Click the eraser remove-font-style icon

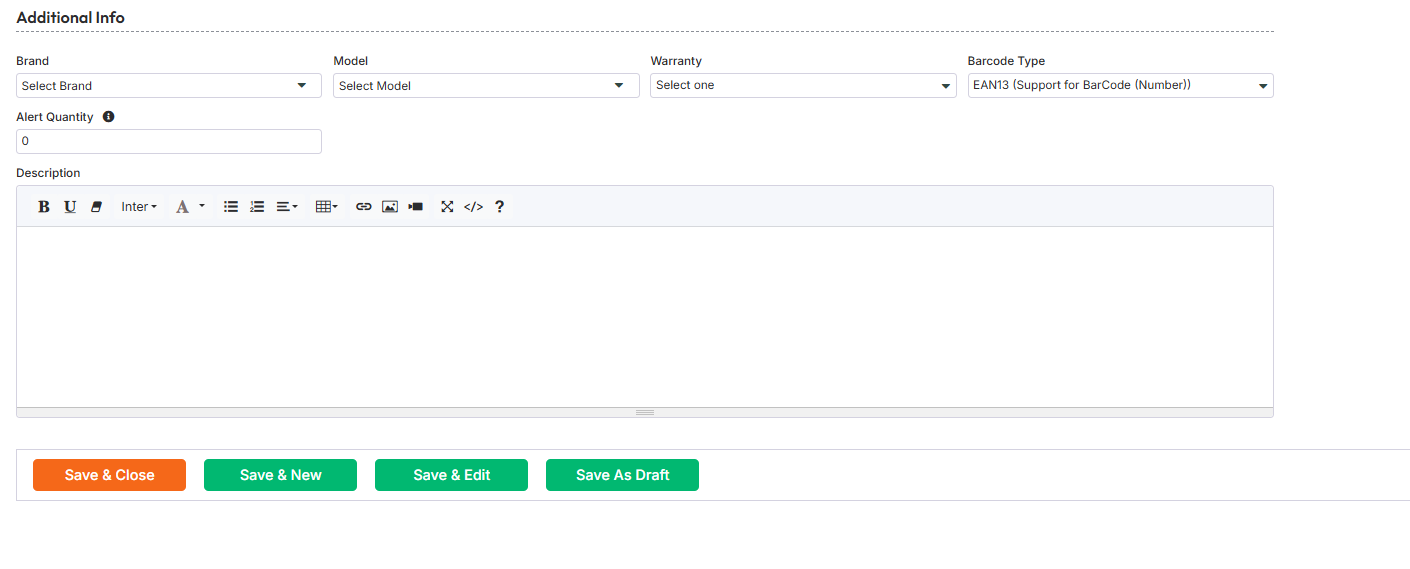tap(96, 207)
